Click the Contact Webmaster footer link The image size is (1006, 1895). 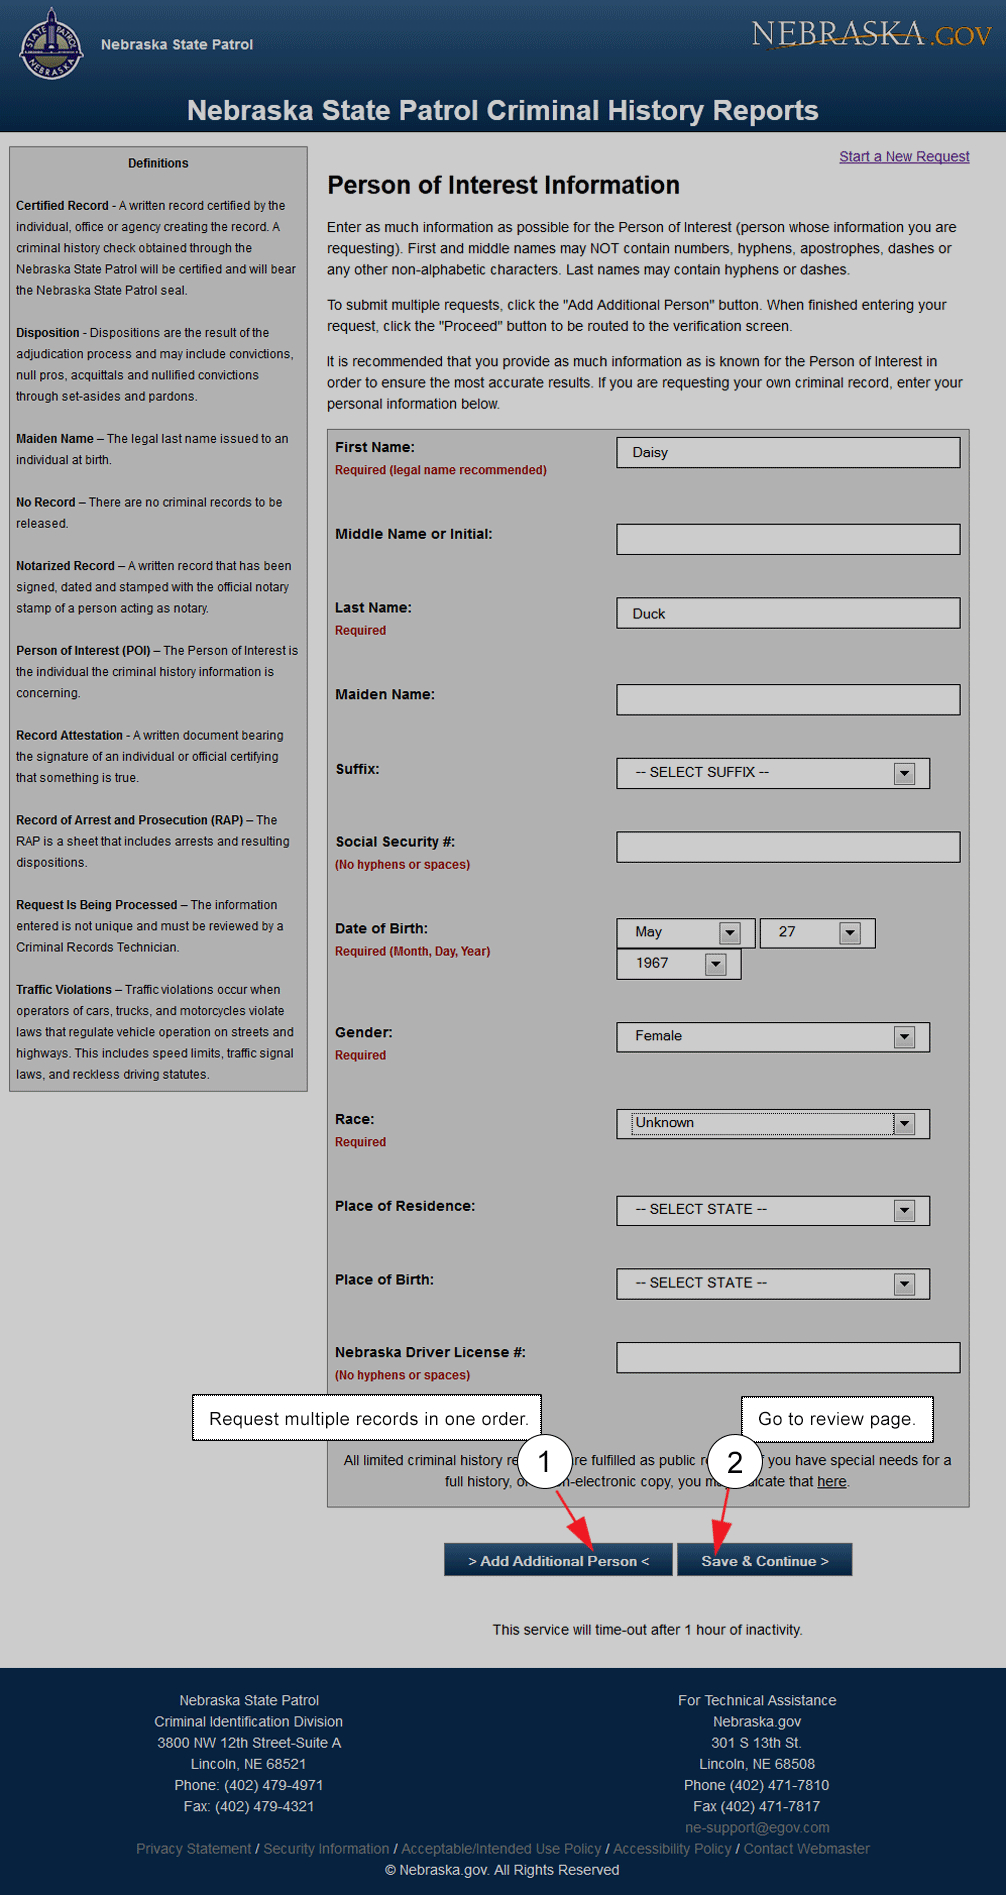[x=806, y=1848]
